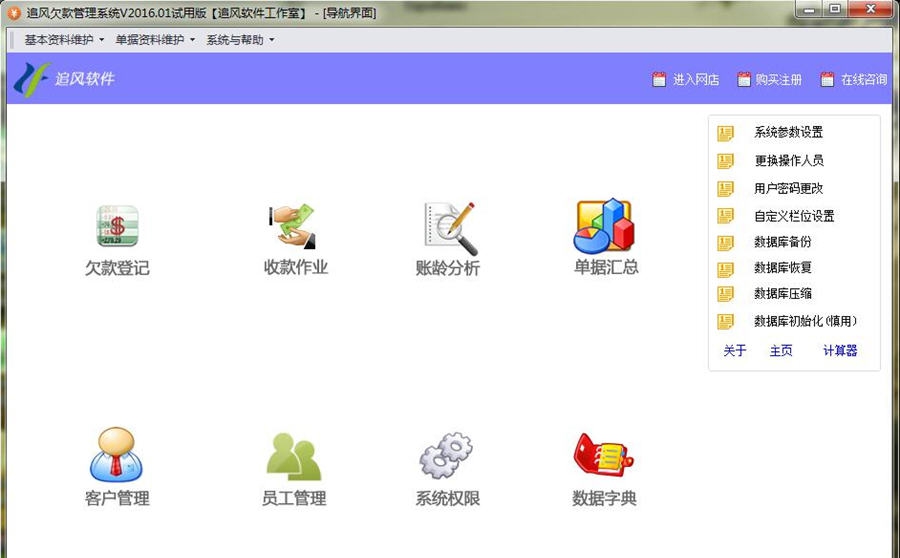Click the note icon beside 数据库初始化
The height and width of the screenshot is (558, 900).
click(x=726, y=321)
